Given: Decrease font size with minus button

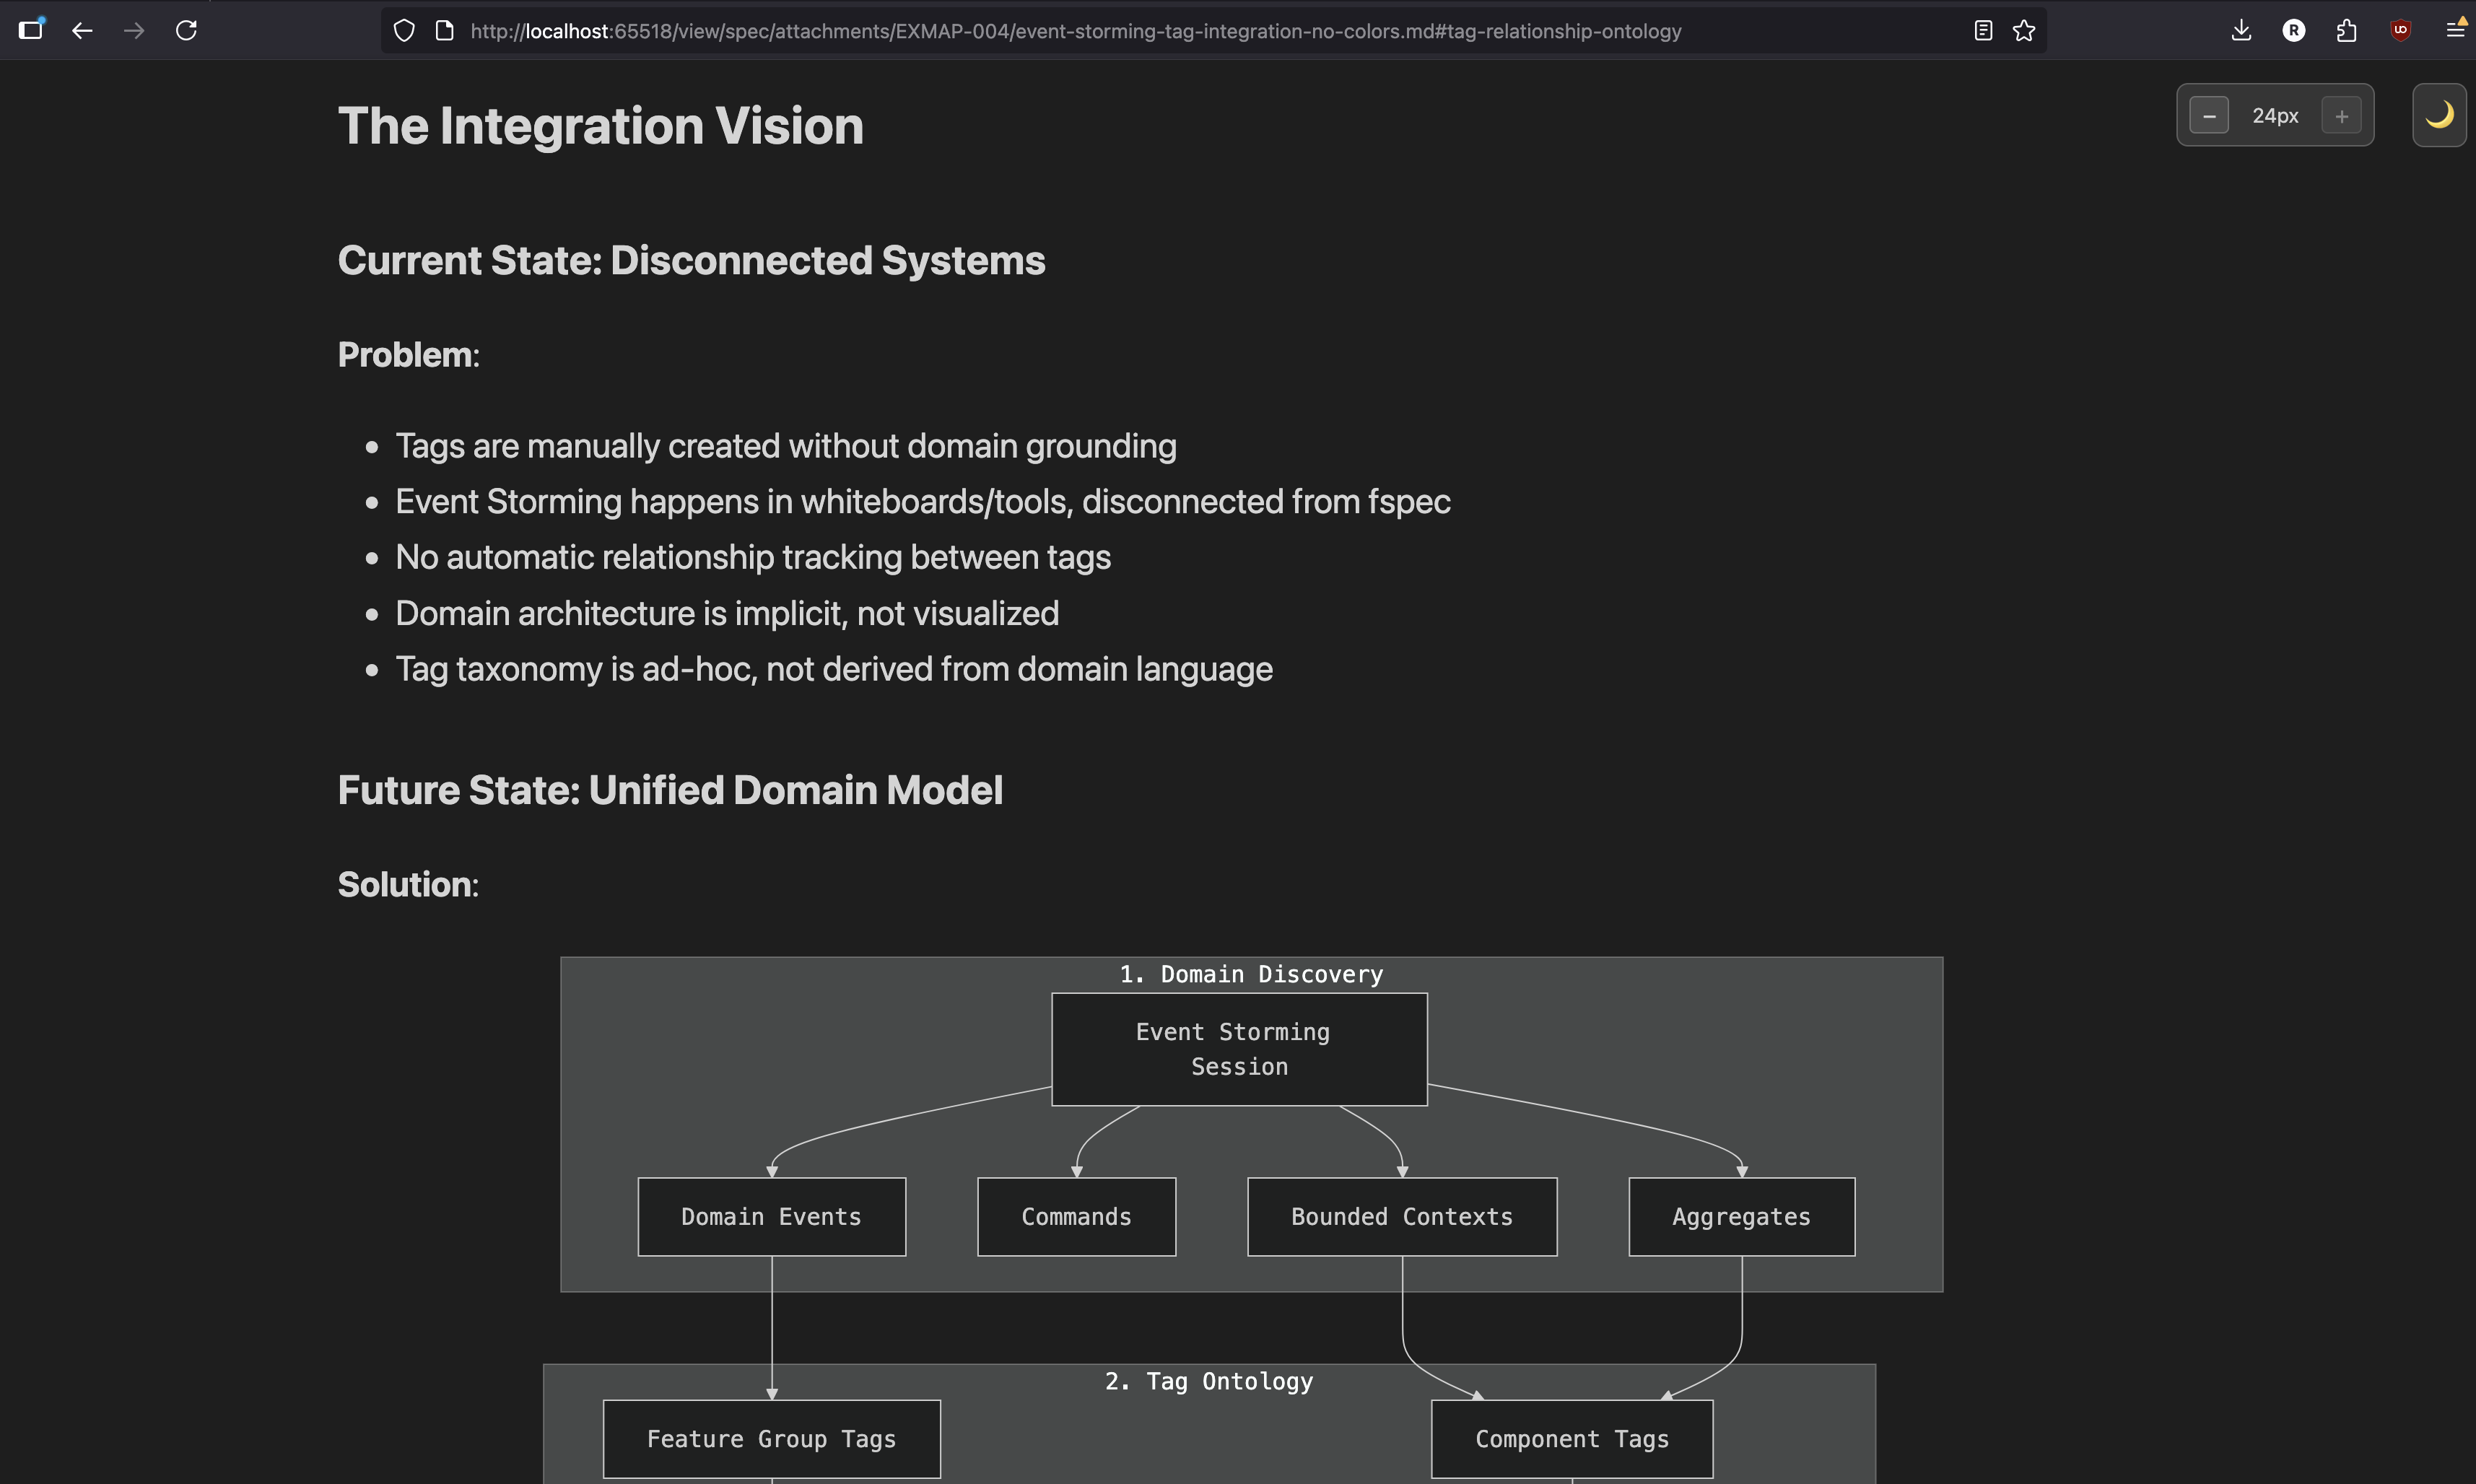Looking at the screenshot, I should click(x=2209, y=116).
